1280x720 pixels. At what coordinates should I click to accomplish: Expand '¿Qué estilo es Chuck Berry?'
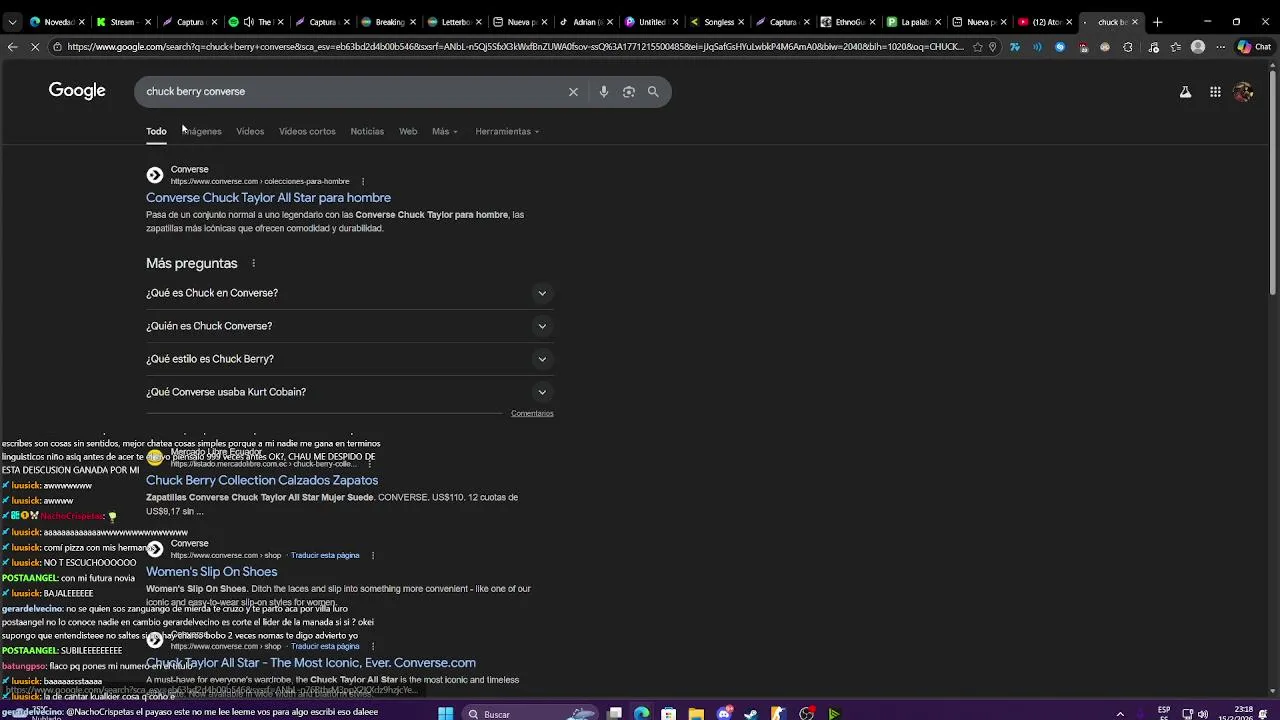(x=349, y=359)
